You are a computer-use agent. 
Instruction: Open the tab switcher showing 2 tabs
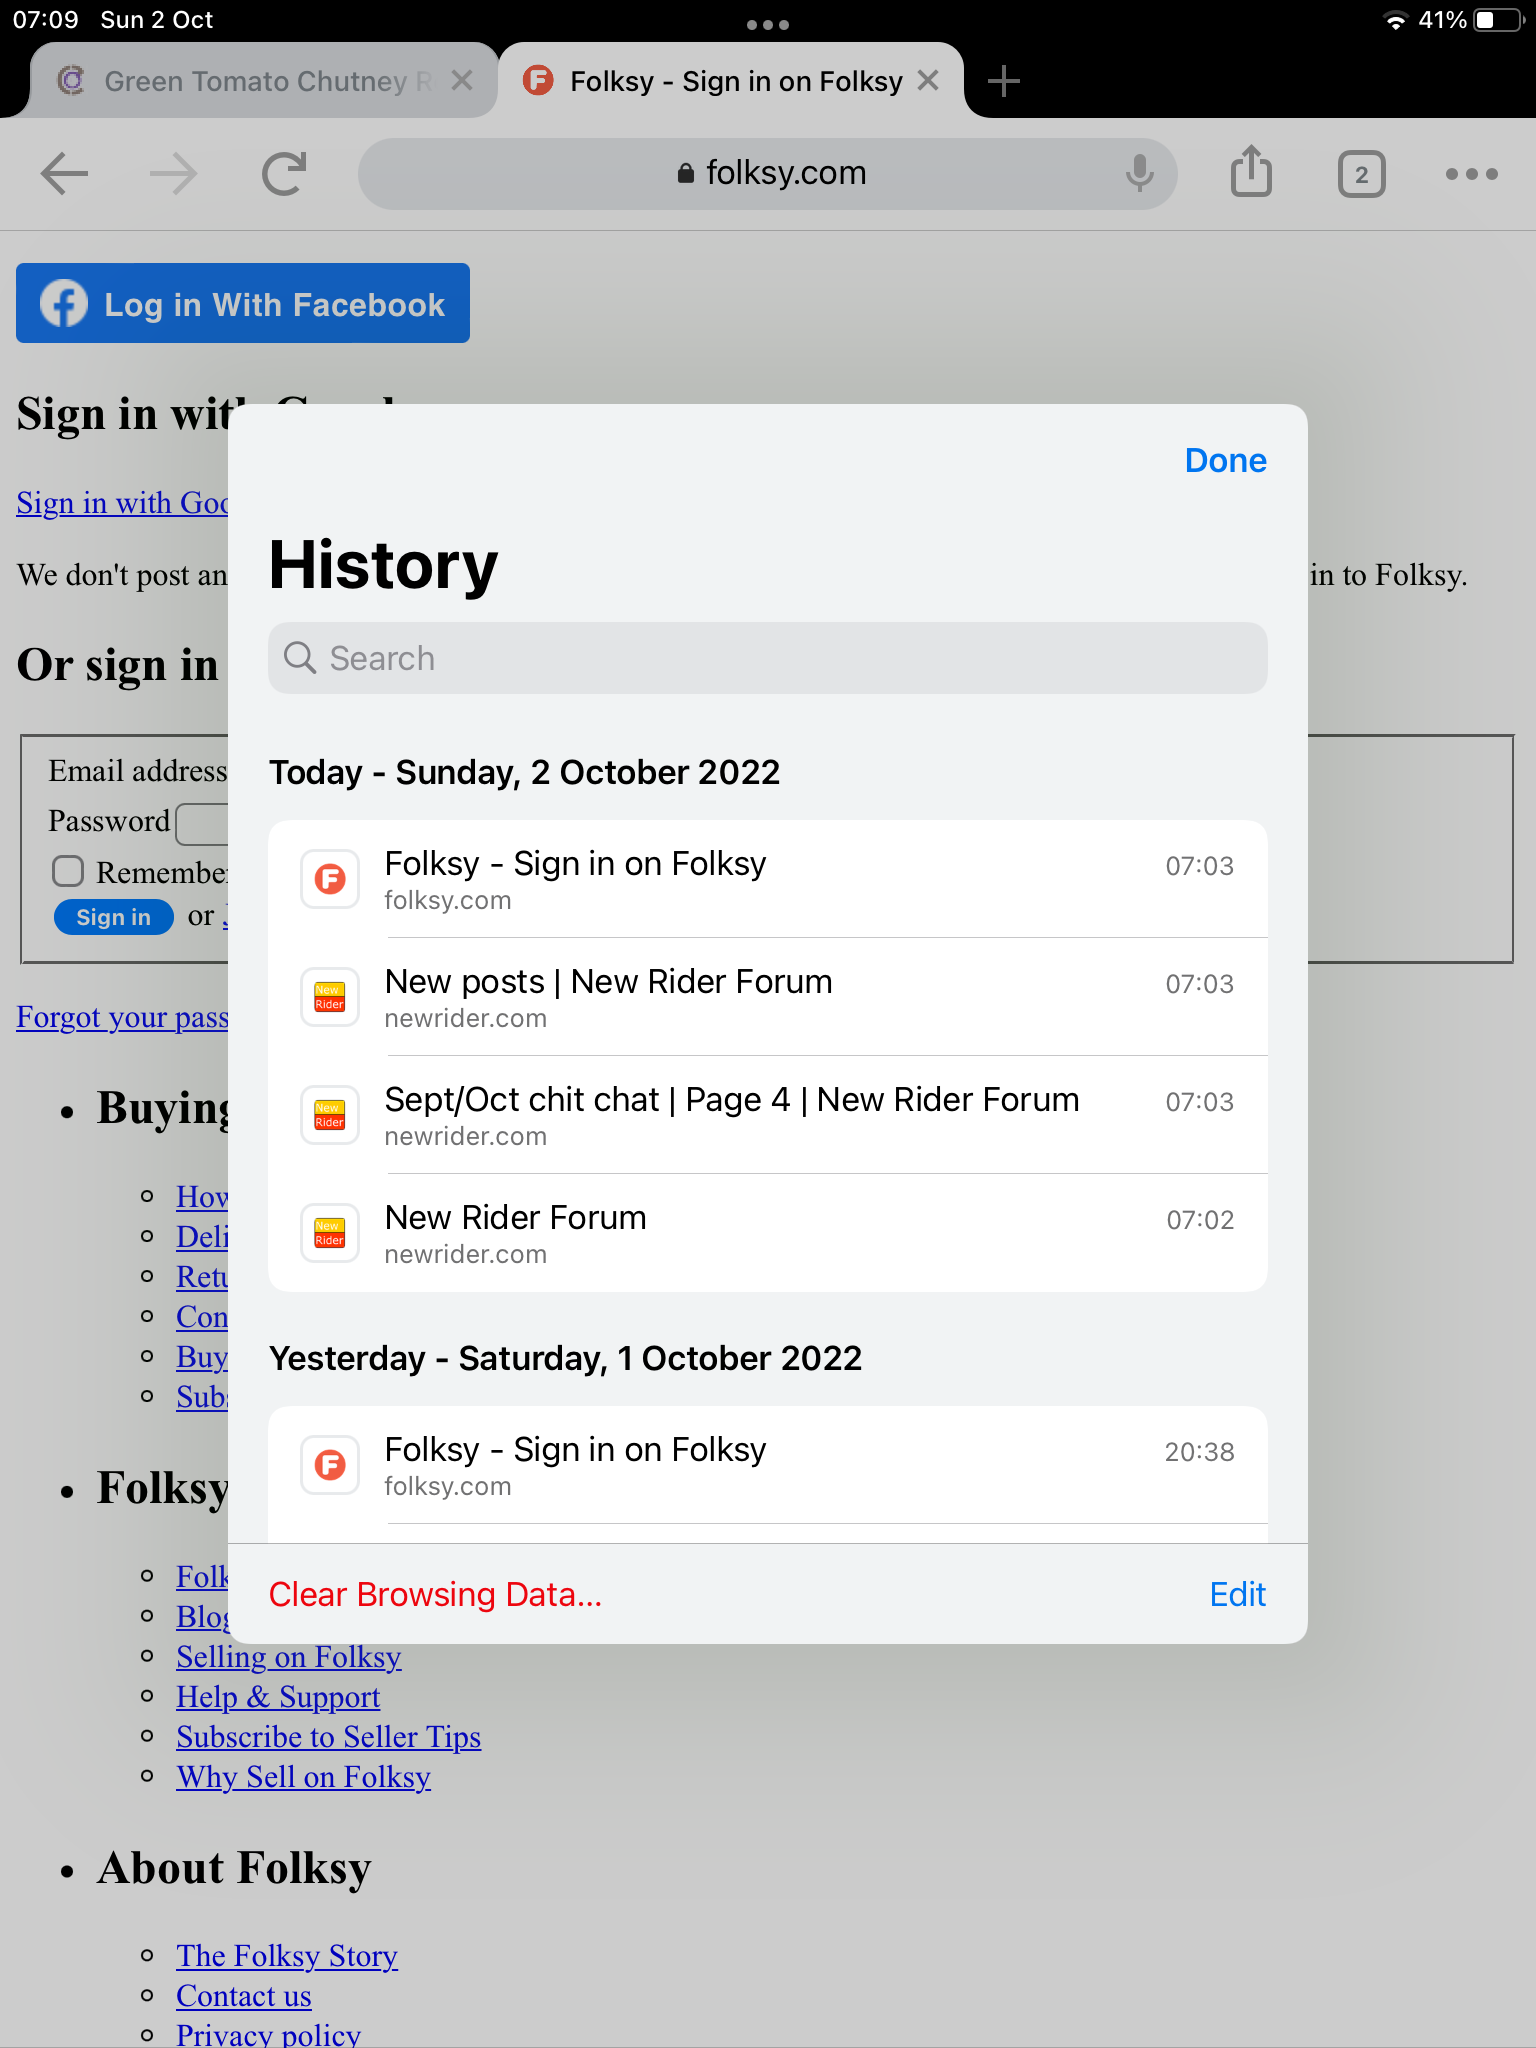tap(1361, 174)
